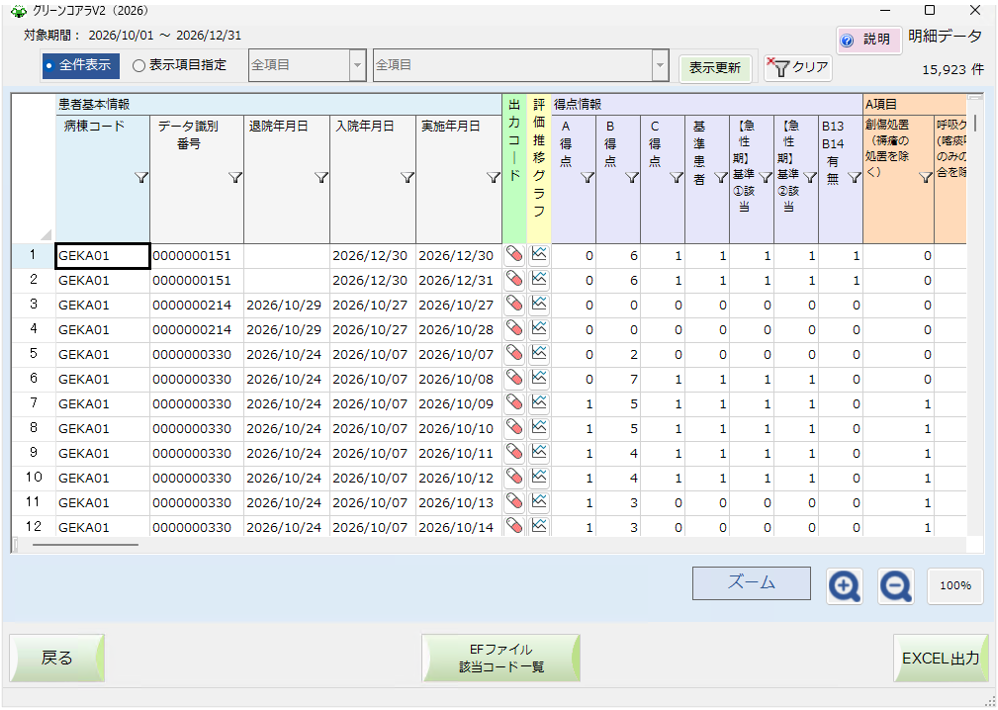Screen dimensions: 998x710
Task: Filter the A得点 column via funnel icon
Action: click(x=587, y=179)
